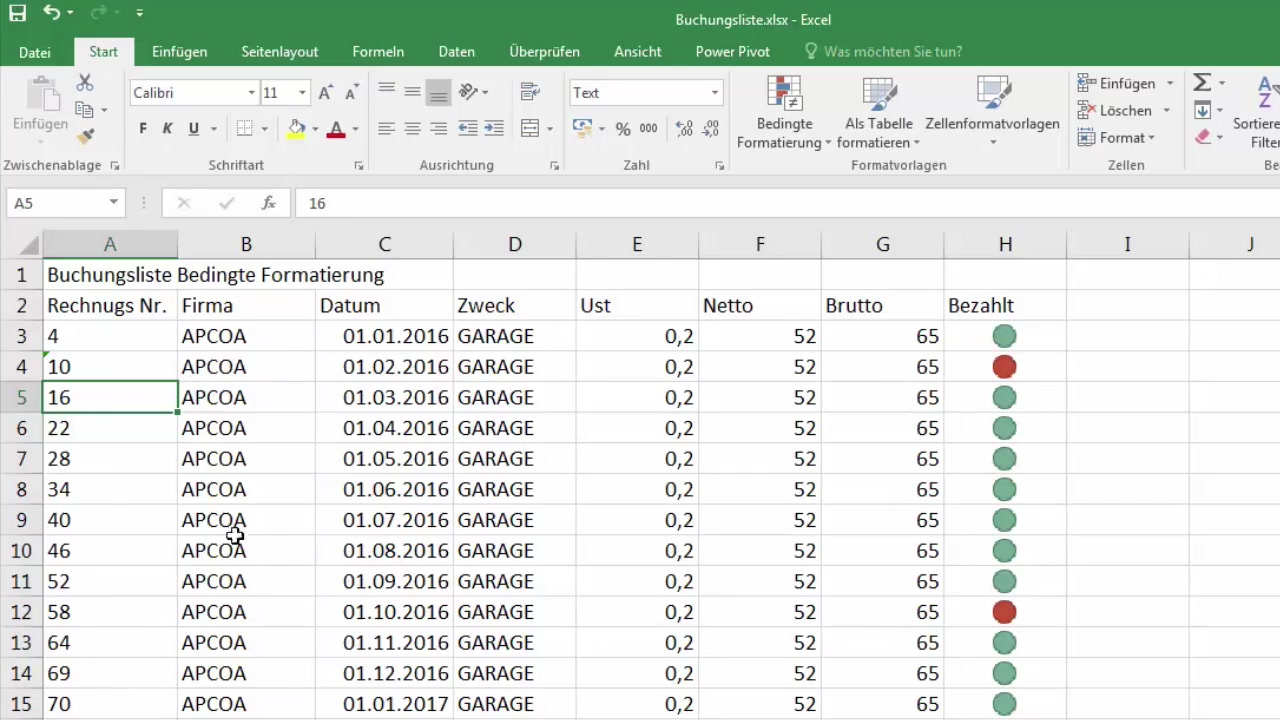
Task: Activate the format painter brush
Action: 85,136
